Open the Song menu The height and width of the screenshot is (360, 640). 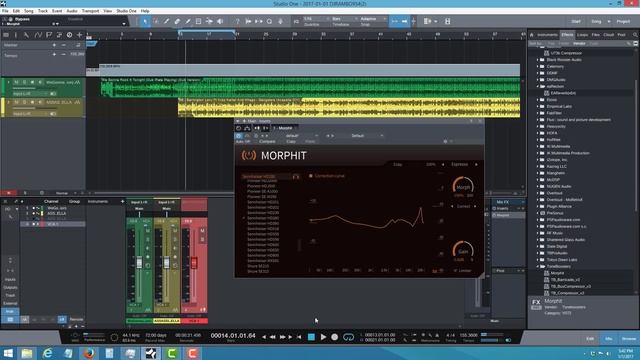pyautogui.click(x=29, y=11)
